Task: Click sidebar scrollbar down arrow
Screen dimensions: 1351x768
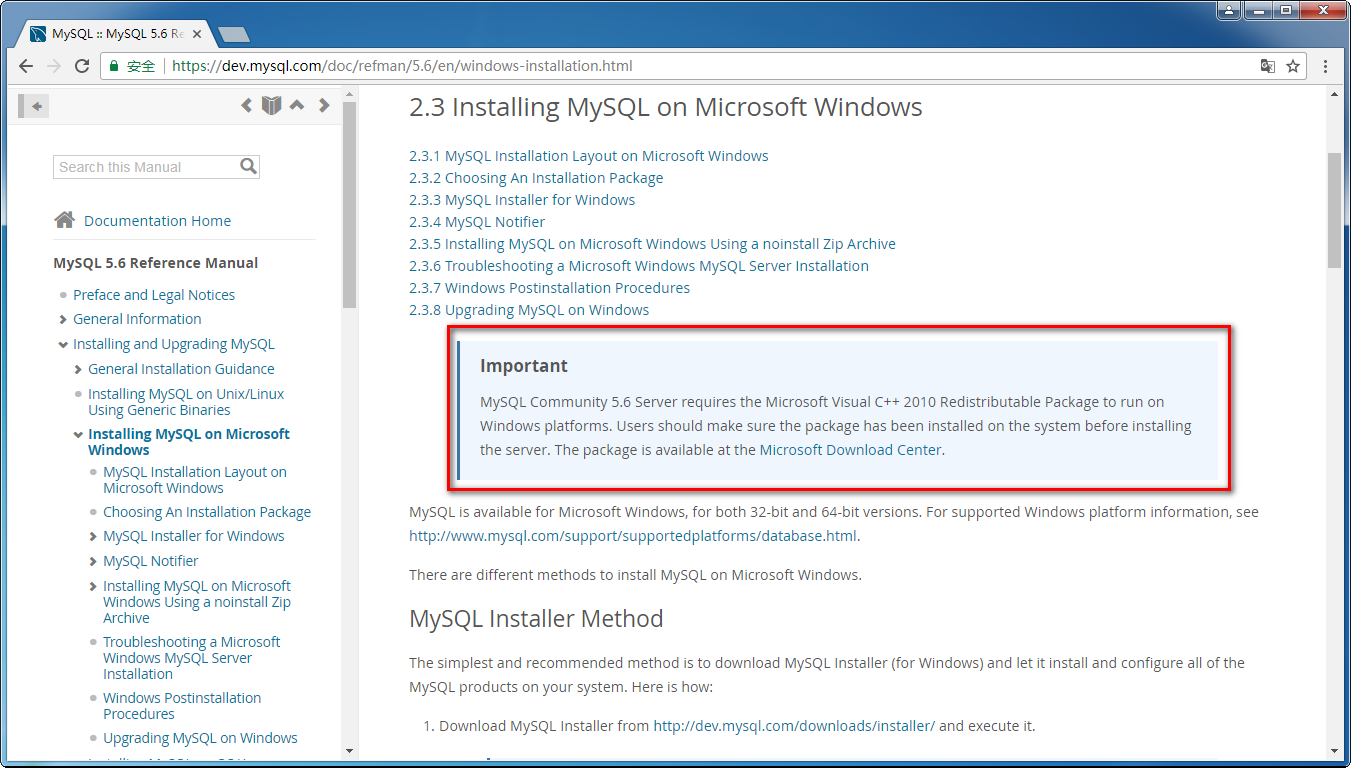Action: coord(349,750)
